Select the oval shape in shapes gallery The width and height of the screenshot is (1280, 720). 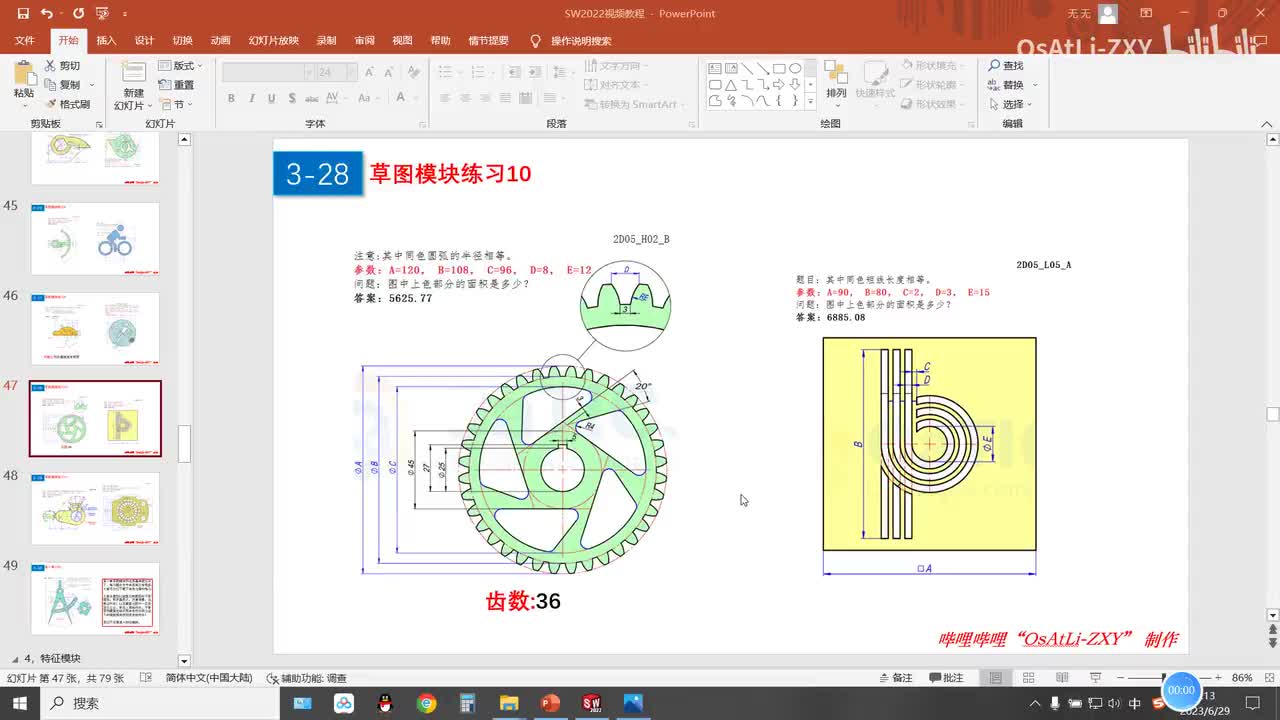795,68
